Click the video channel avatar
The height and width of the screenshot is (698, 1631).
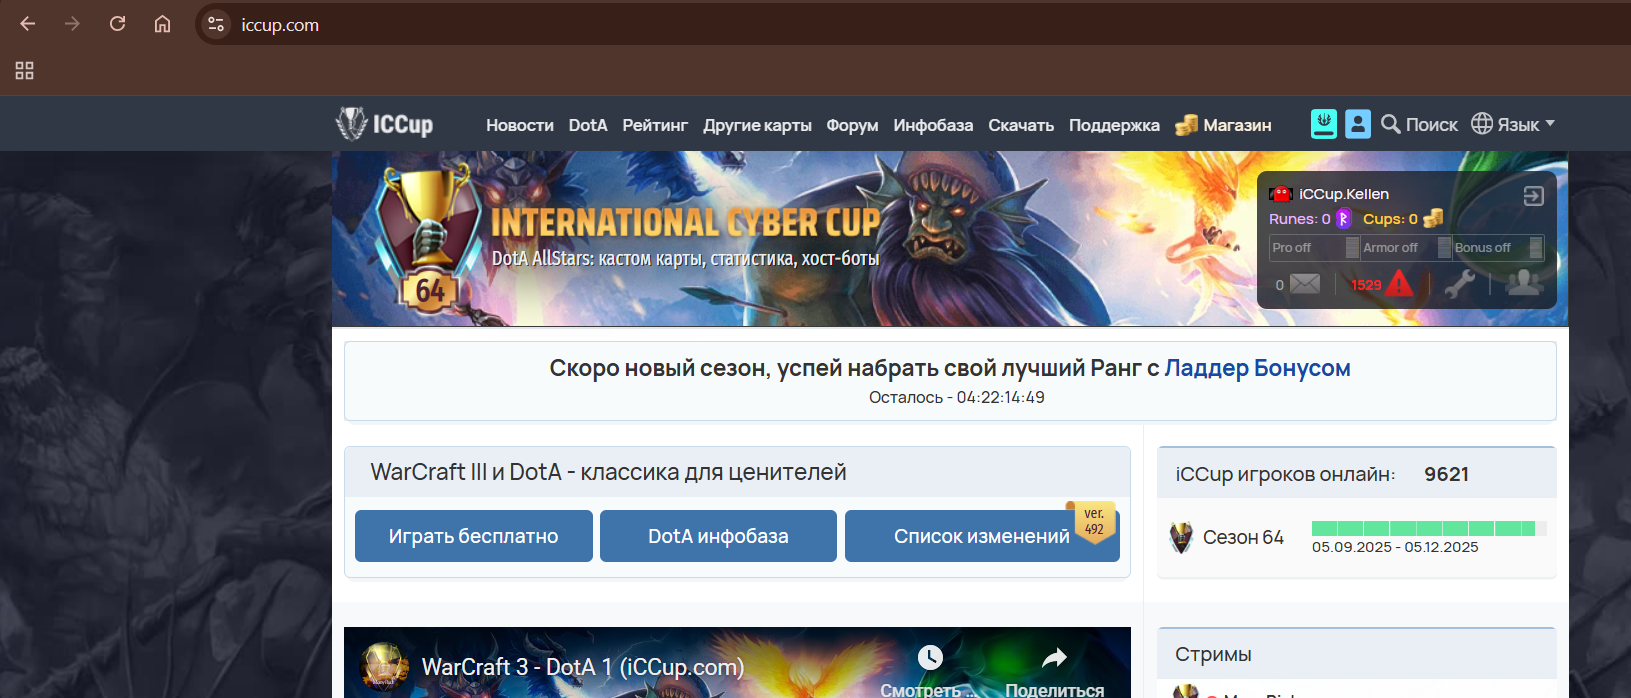(x=384, y=667)
